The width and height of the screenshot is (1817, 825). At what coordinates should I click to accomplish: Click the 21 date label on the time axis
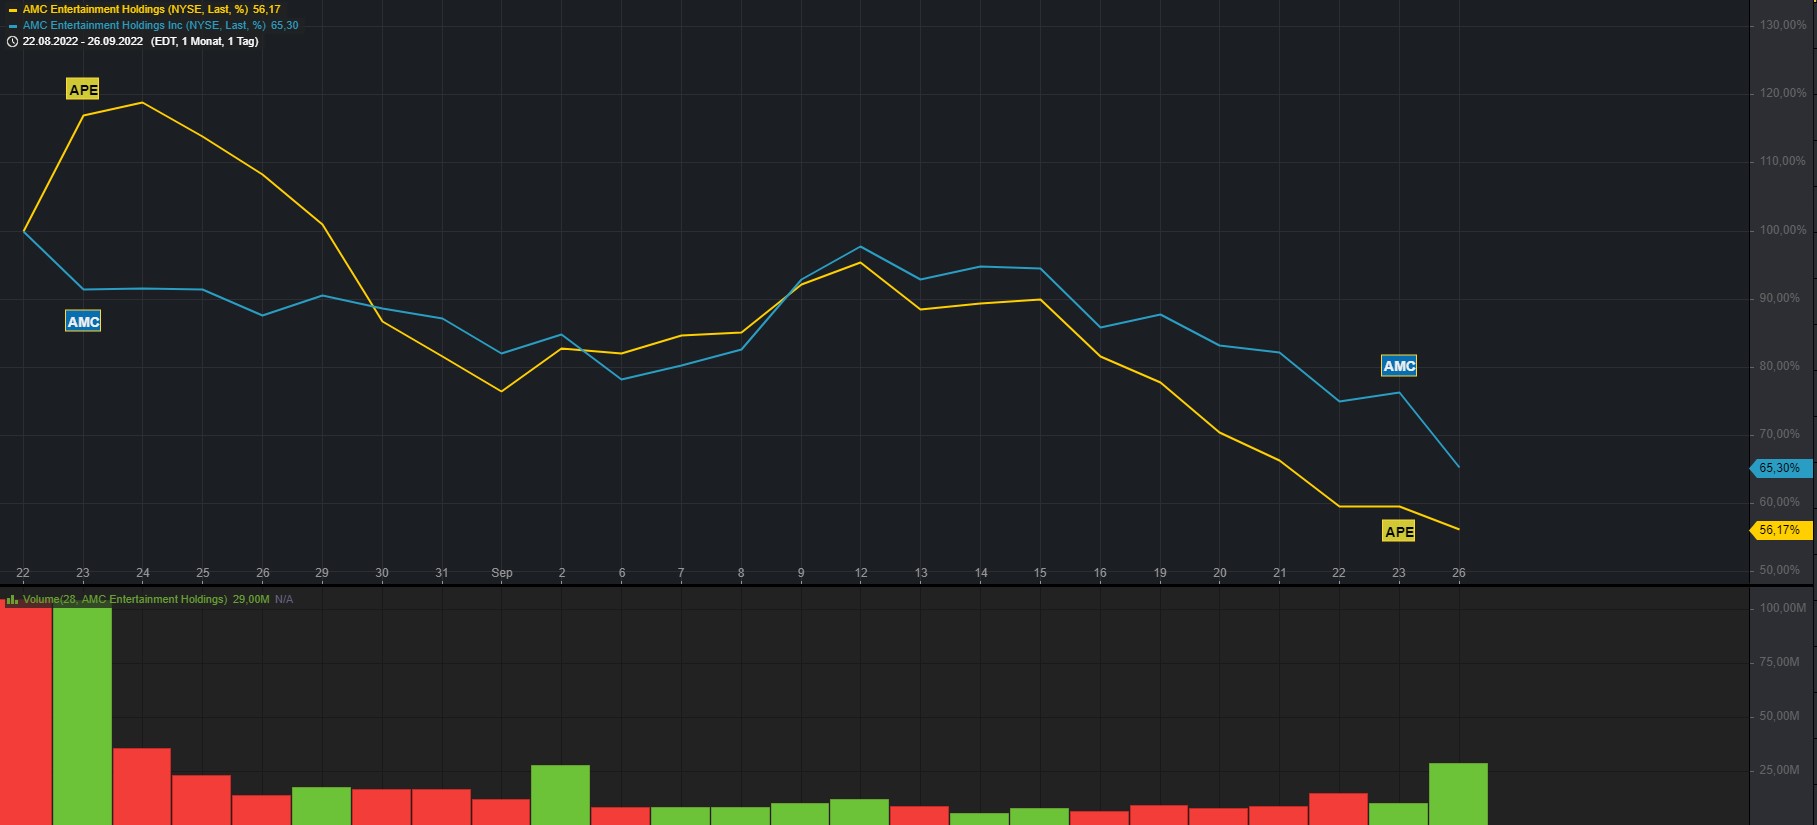coord(1279,573)
